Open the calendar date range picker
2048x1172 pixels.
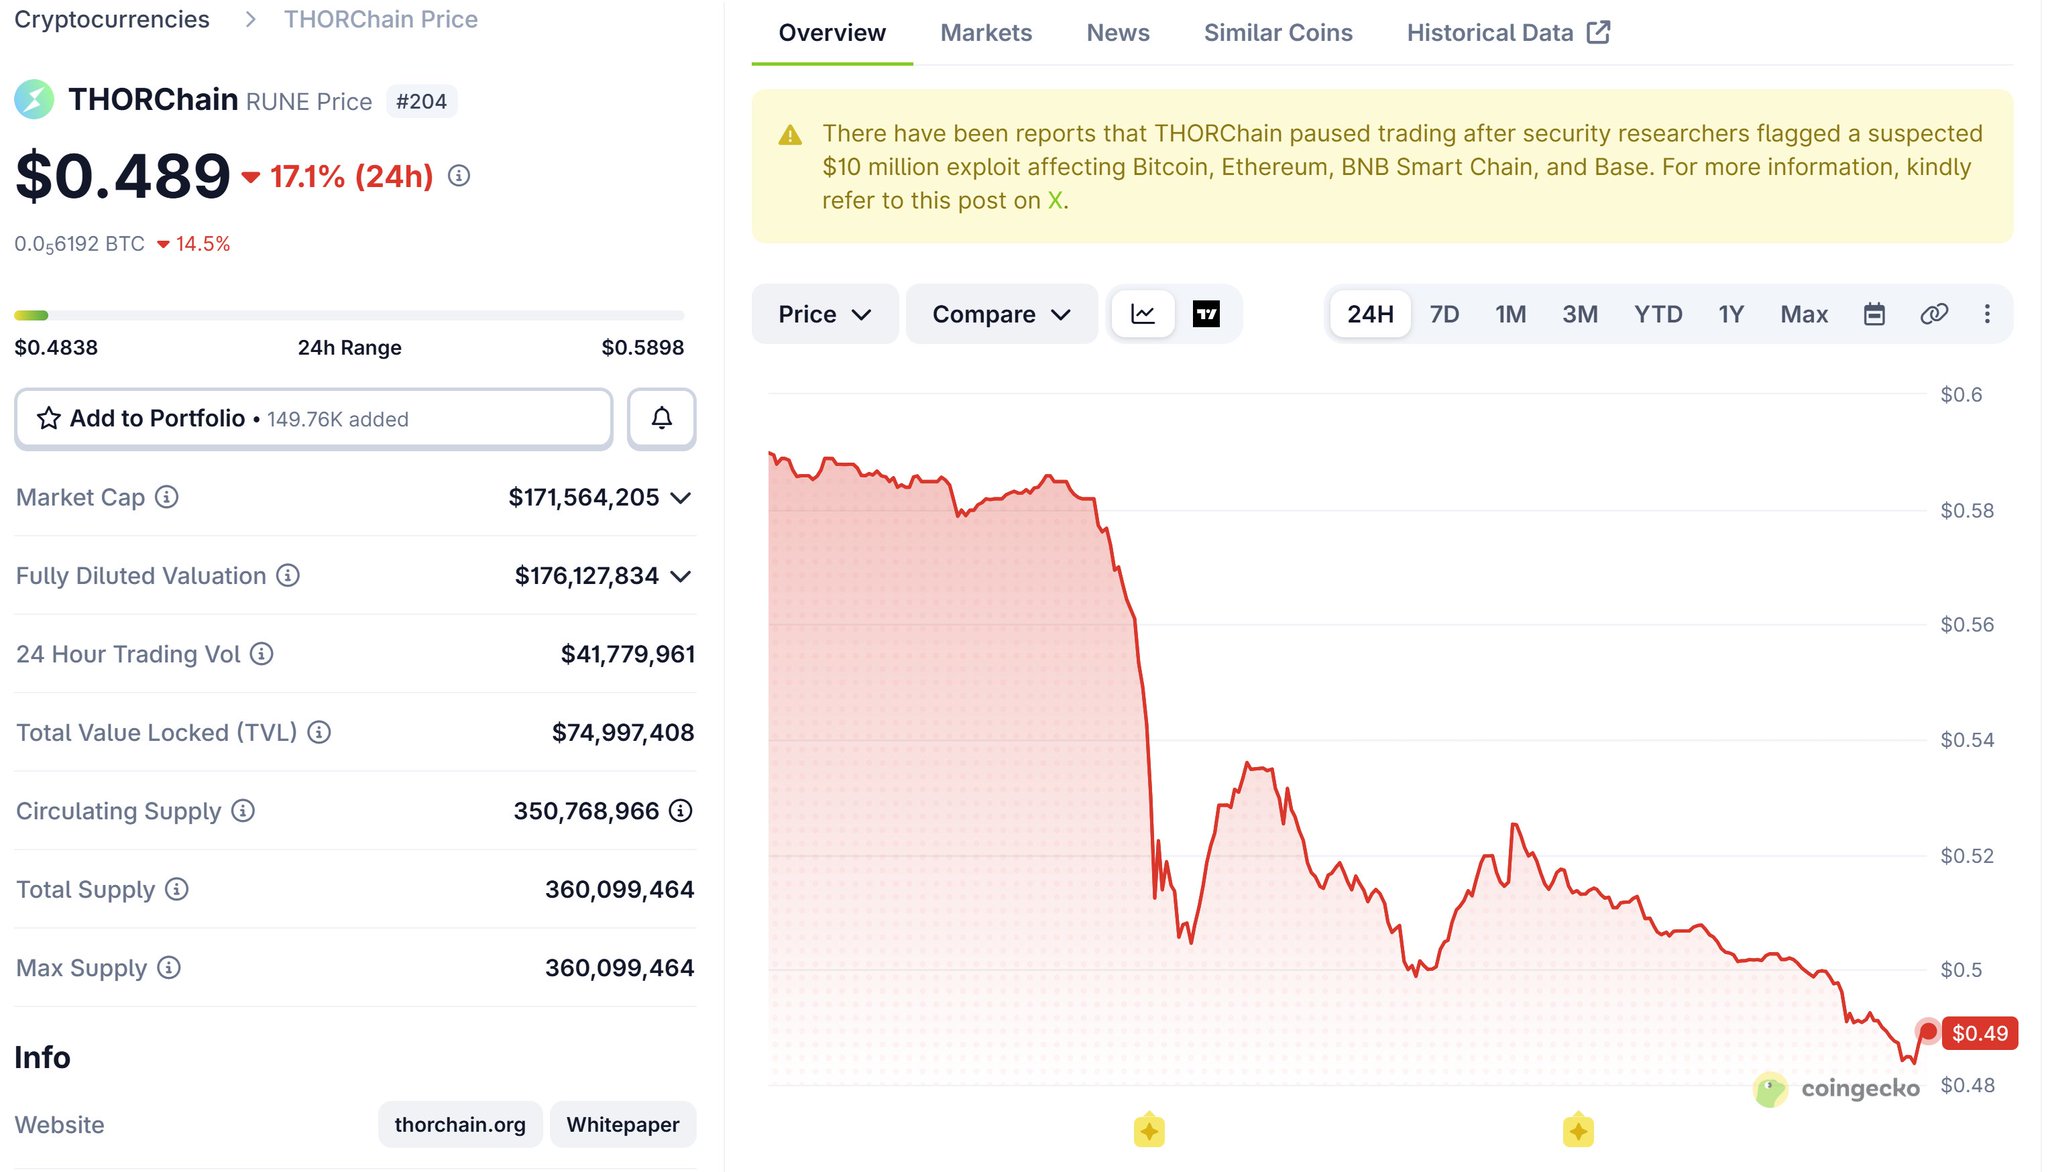[1874, 314]
